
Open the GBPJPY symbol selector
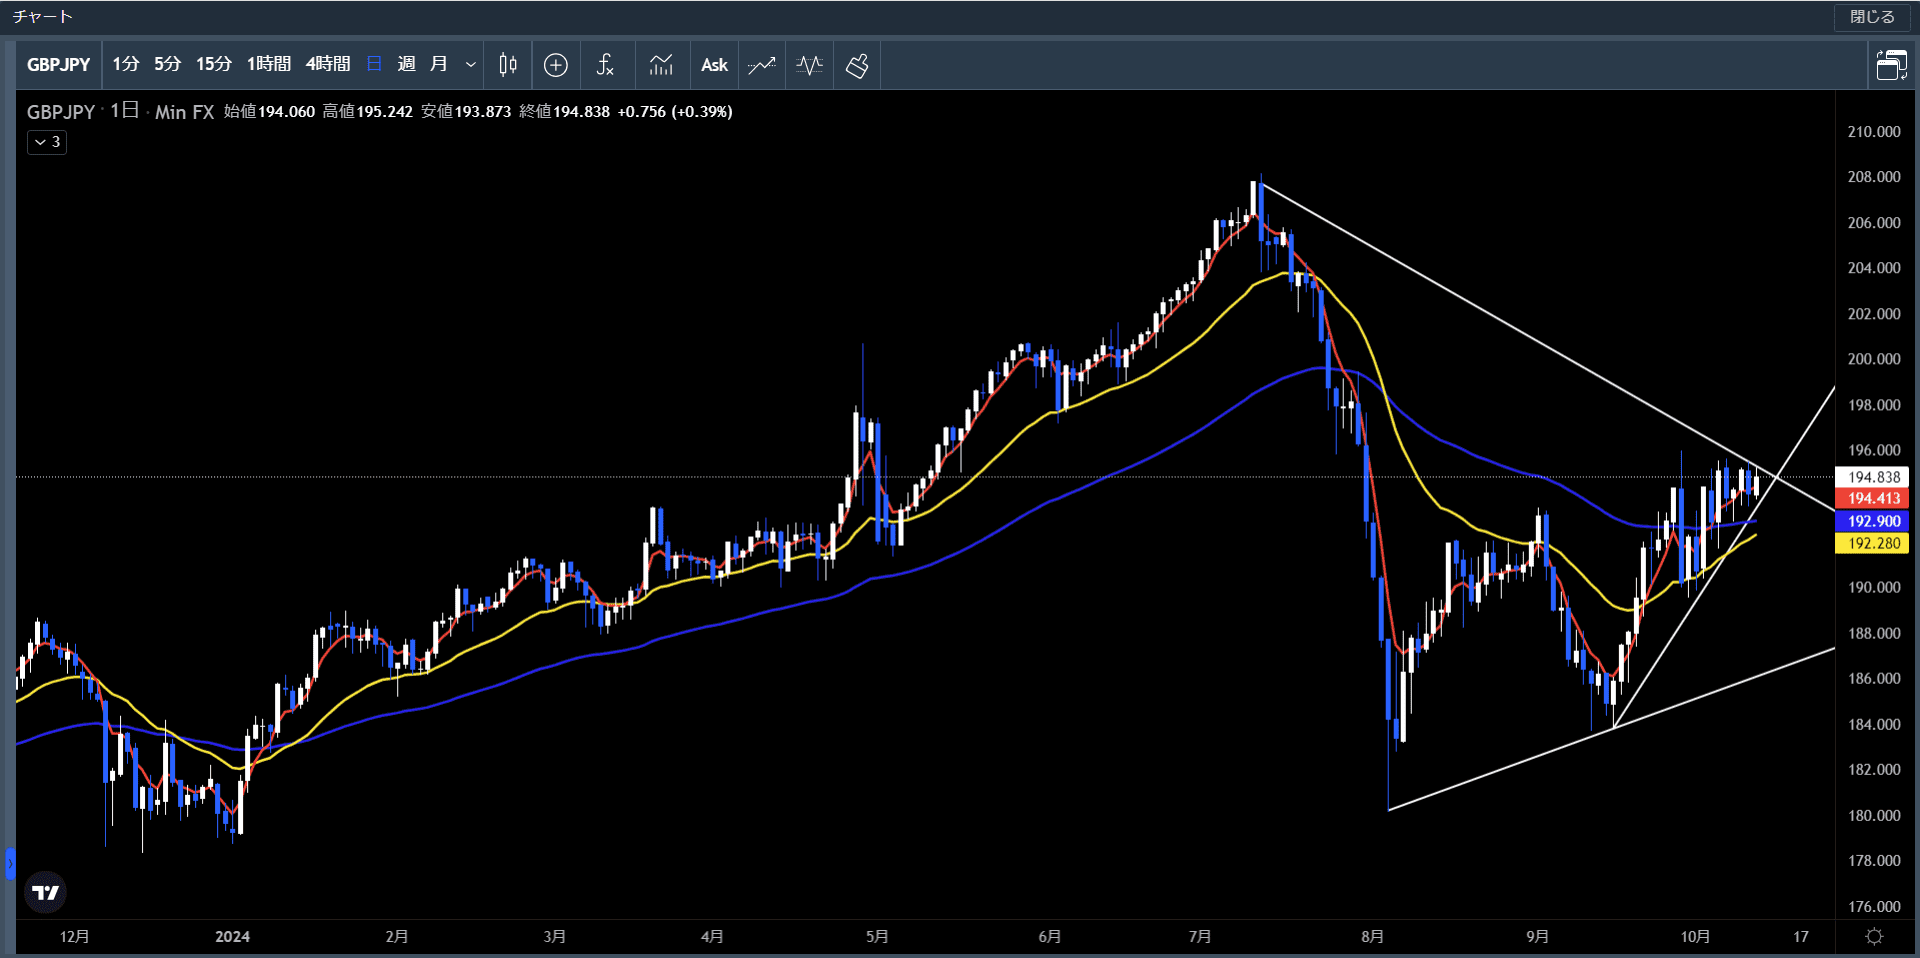(x=59, y=65)
